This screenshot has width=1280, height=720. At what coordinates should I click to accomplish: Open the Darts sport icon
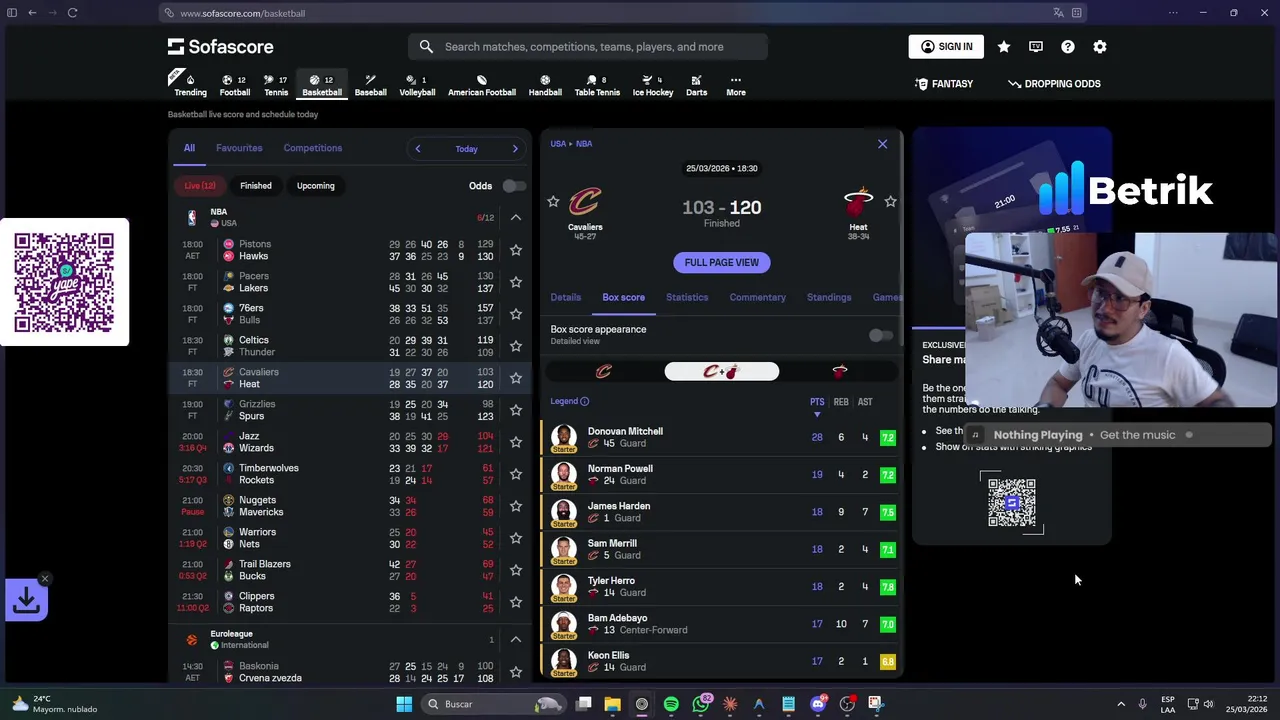point(696,85)
